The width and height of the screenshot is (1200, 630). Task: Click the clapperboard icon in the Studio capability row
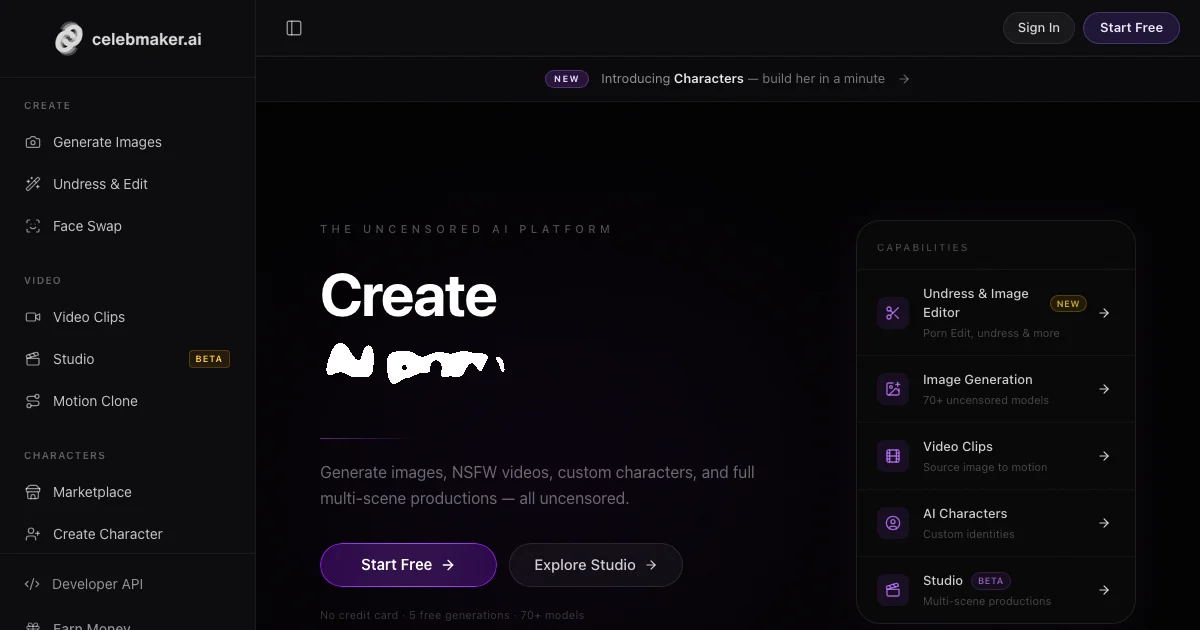[893, 590]
